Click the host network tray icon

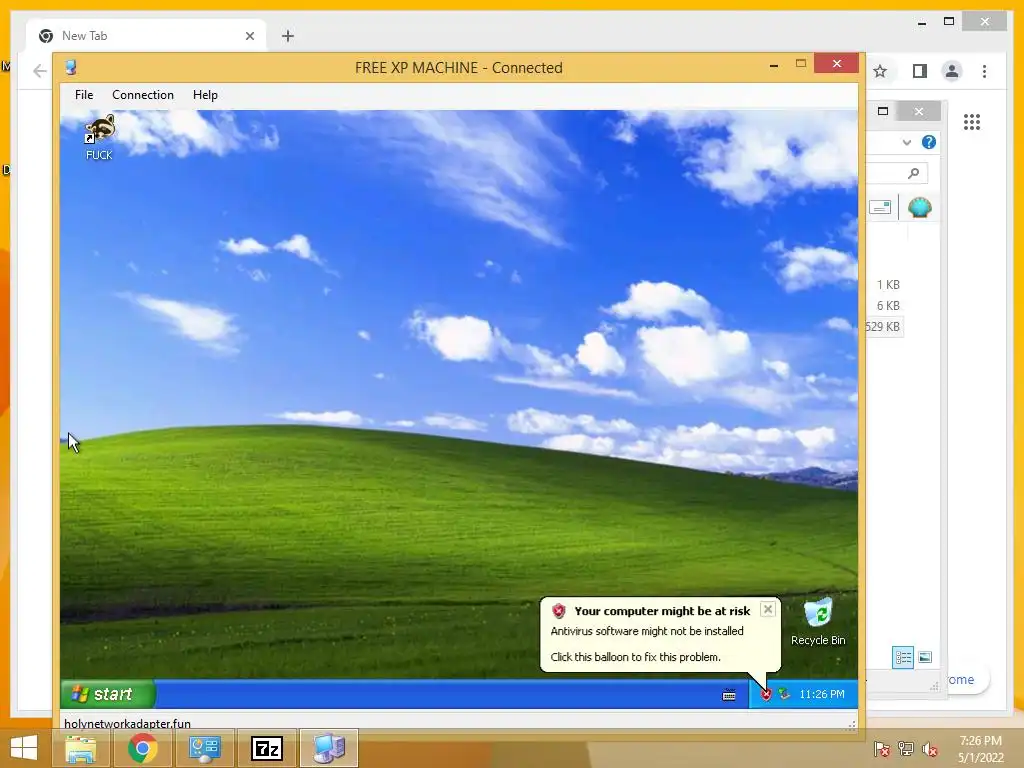[906, 749]
